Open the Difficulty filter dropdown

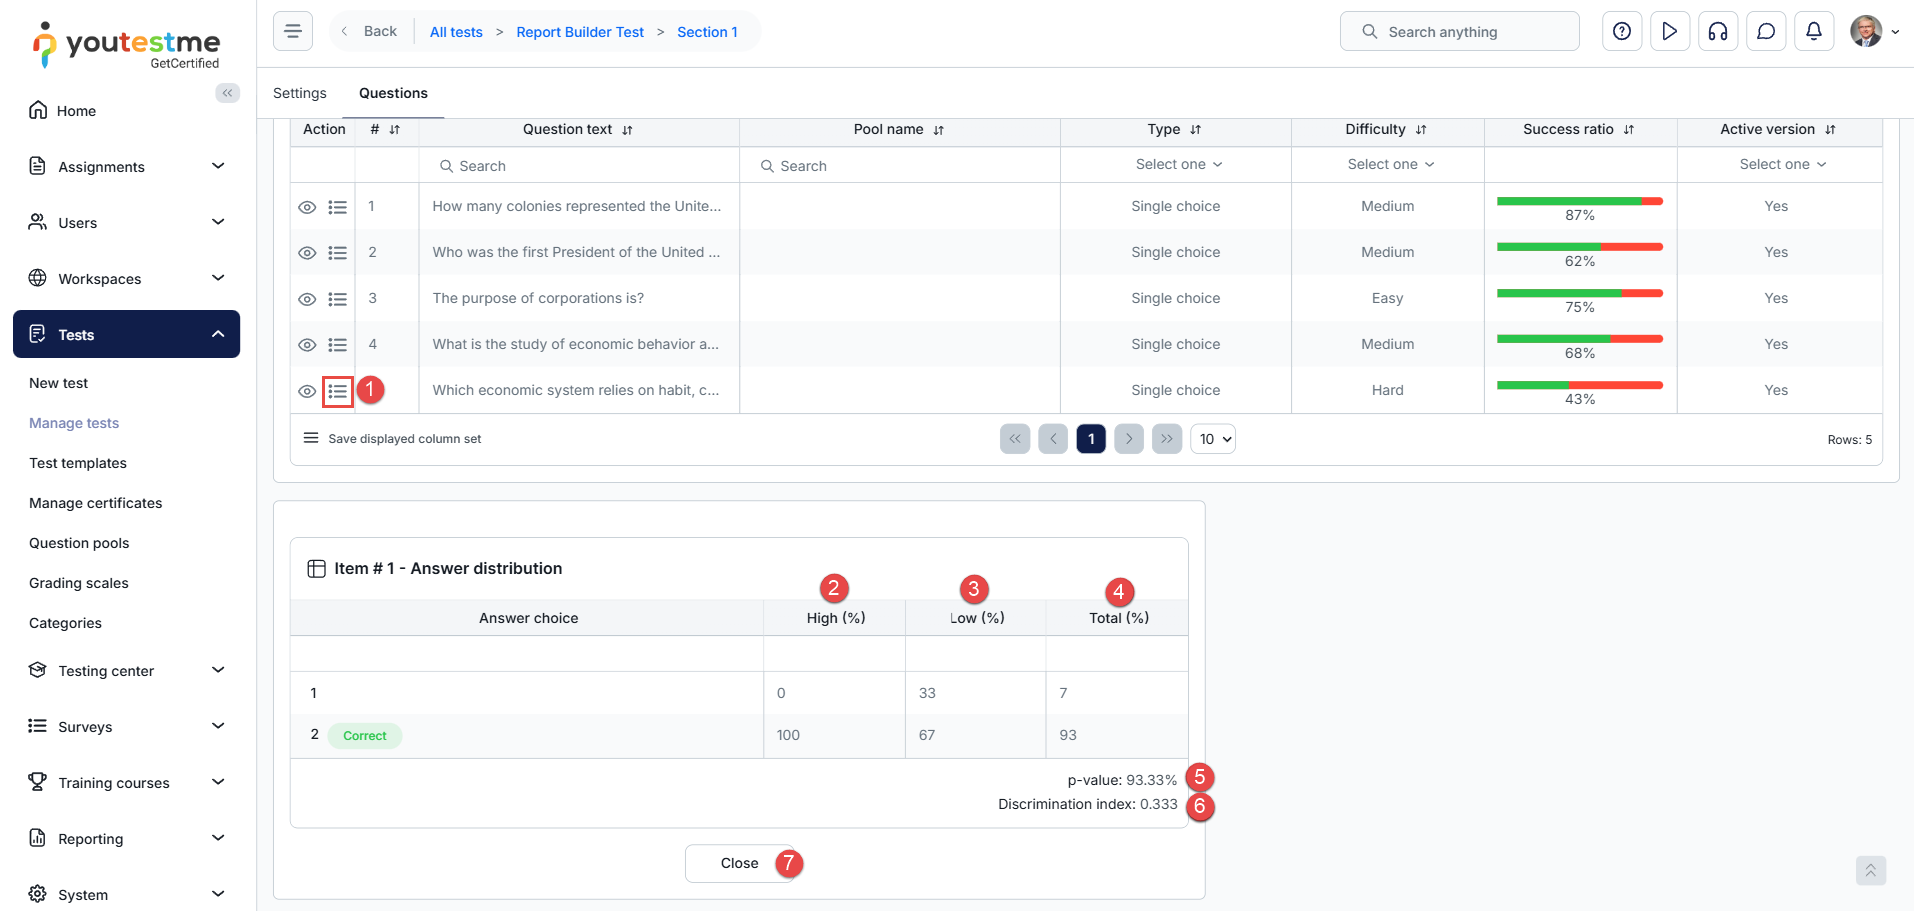coord(1389,164)
